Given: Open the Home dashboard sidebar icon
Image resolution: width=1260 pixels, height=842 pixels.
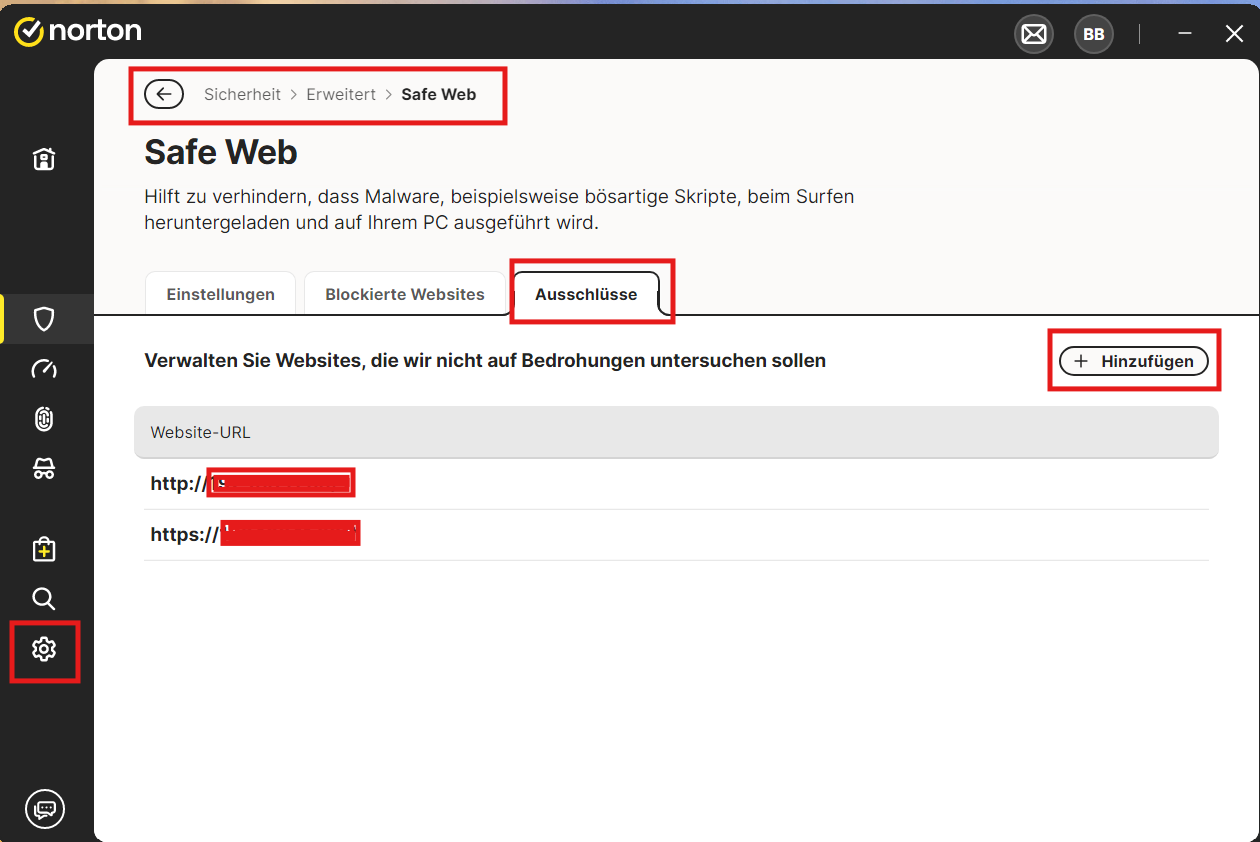Looking at the screenshot, I should click(x=44, y=159).
